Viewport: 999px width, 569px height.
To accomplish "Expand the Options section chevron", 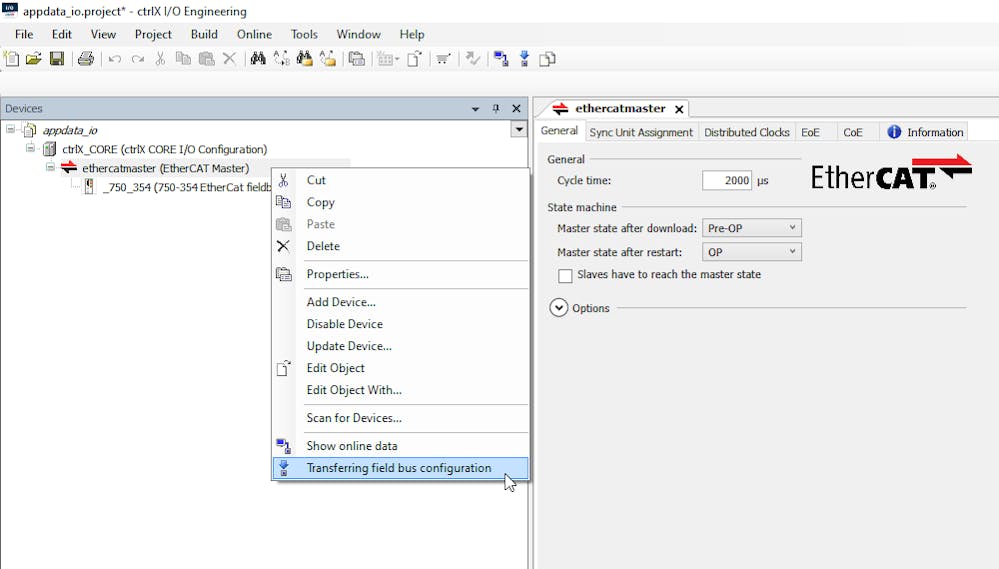I will [559, 308].
